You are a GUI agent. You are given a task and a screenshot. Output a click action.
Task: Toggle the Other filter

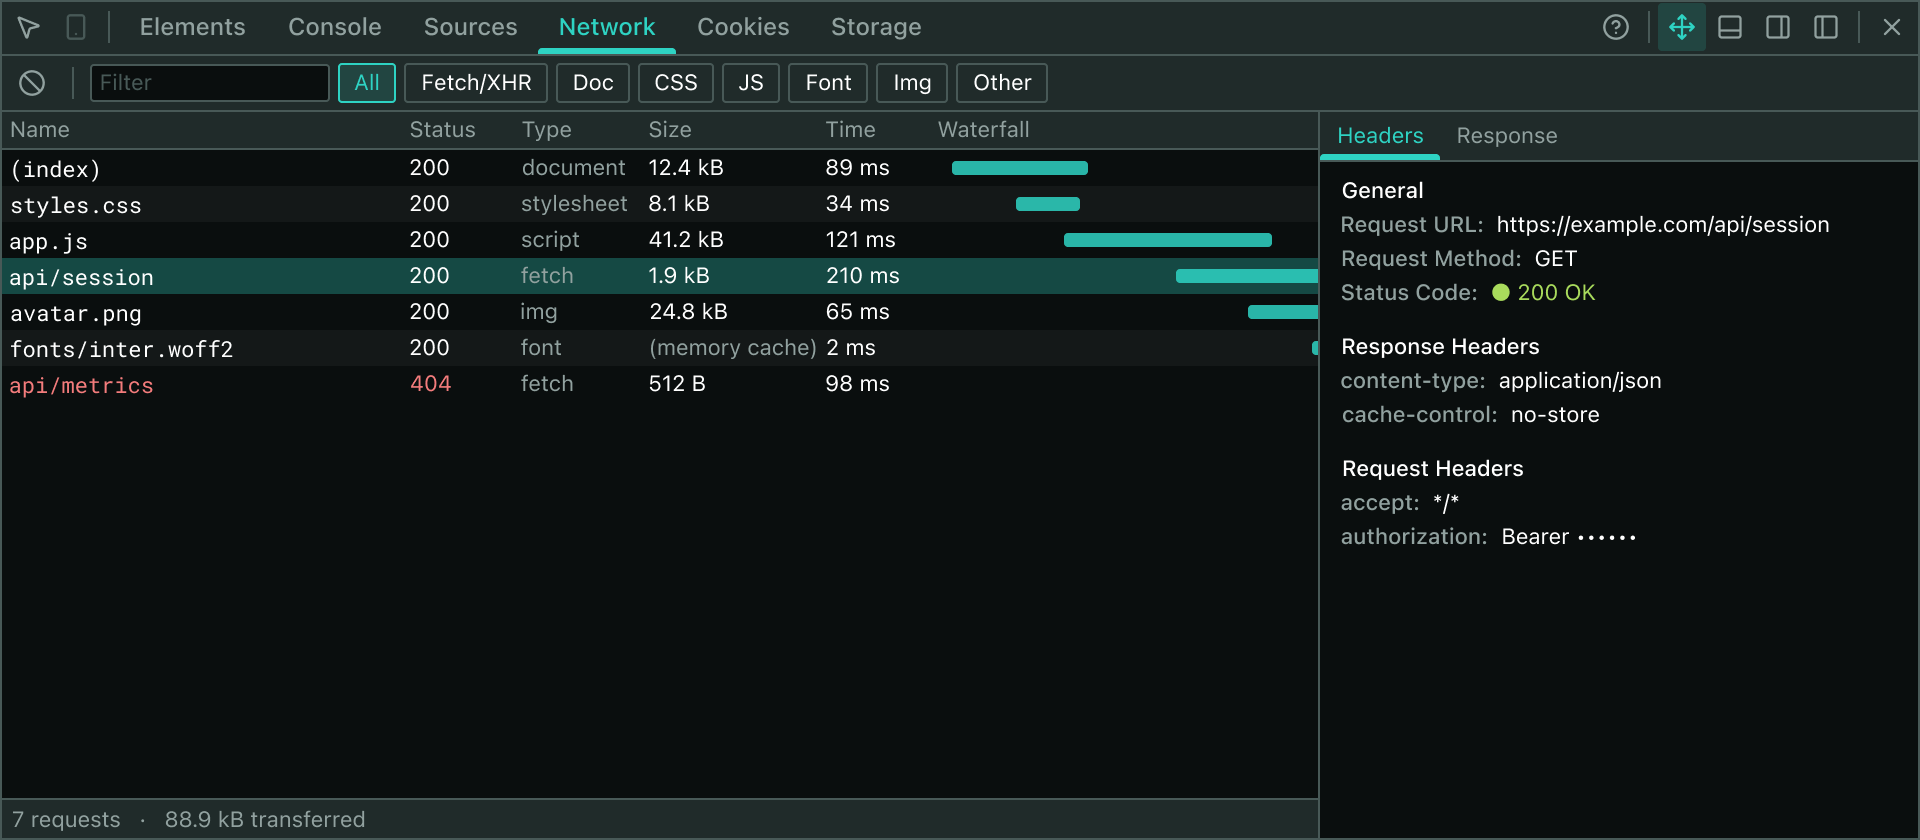1002,83
